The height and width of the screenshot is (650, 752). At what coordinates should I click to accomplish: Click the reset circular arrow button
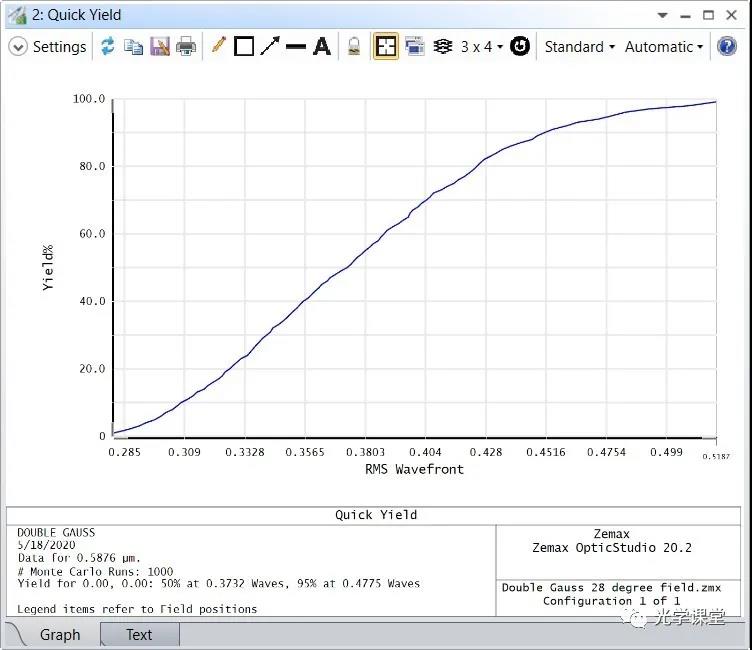click(x=520, y=47)
